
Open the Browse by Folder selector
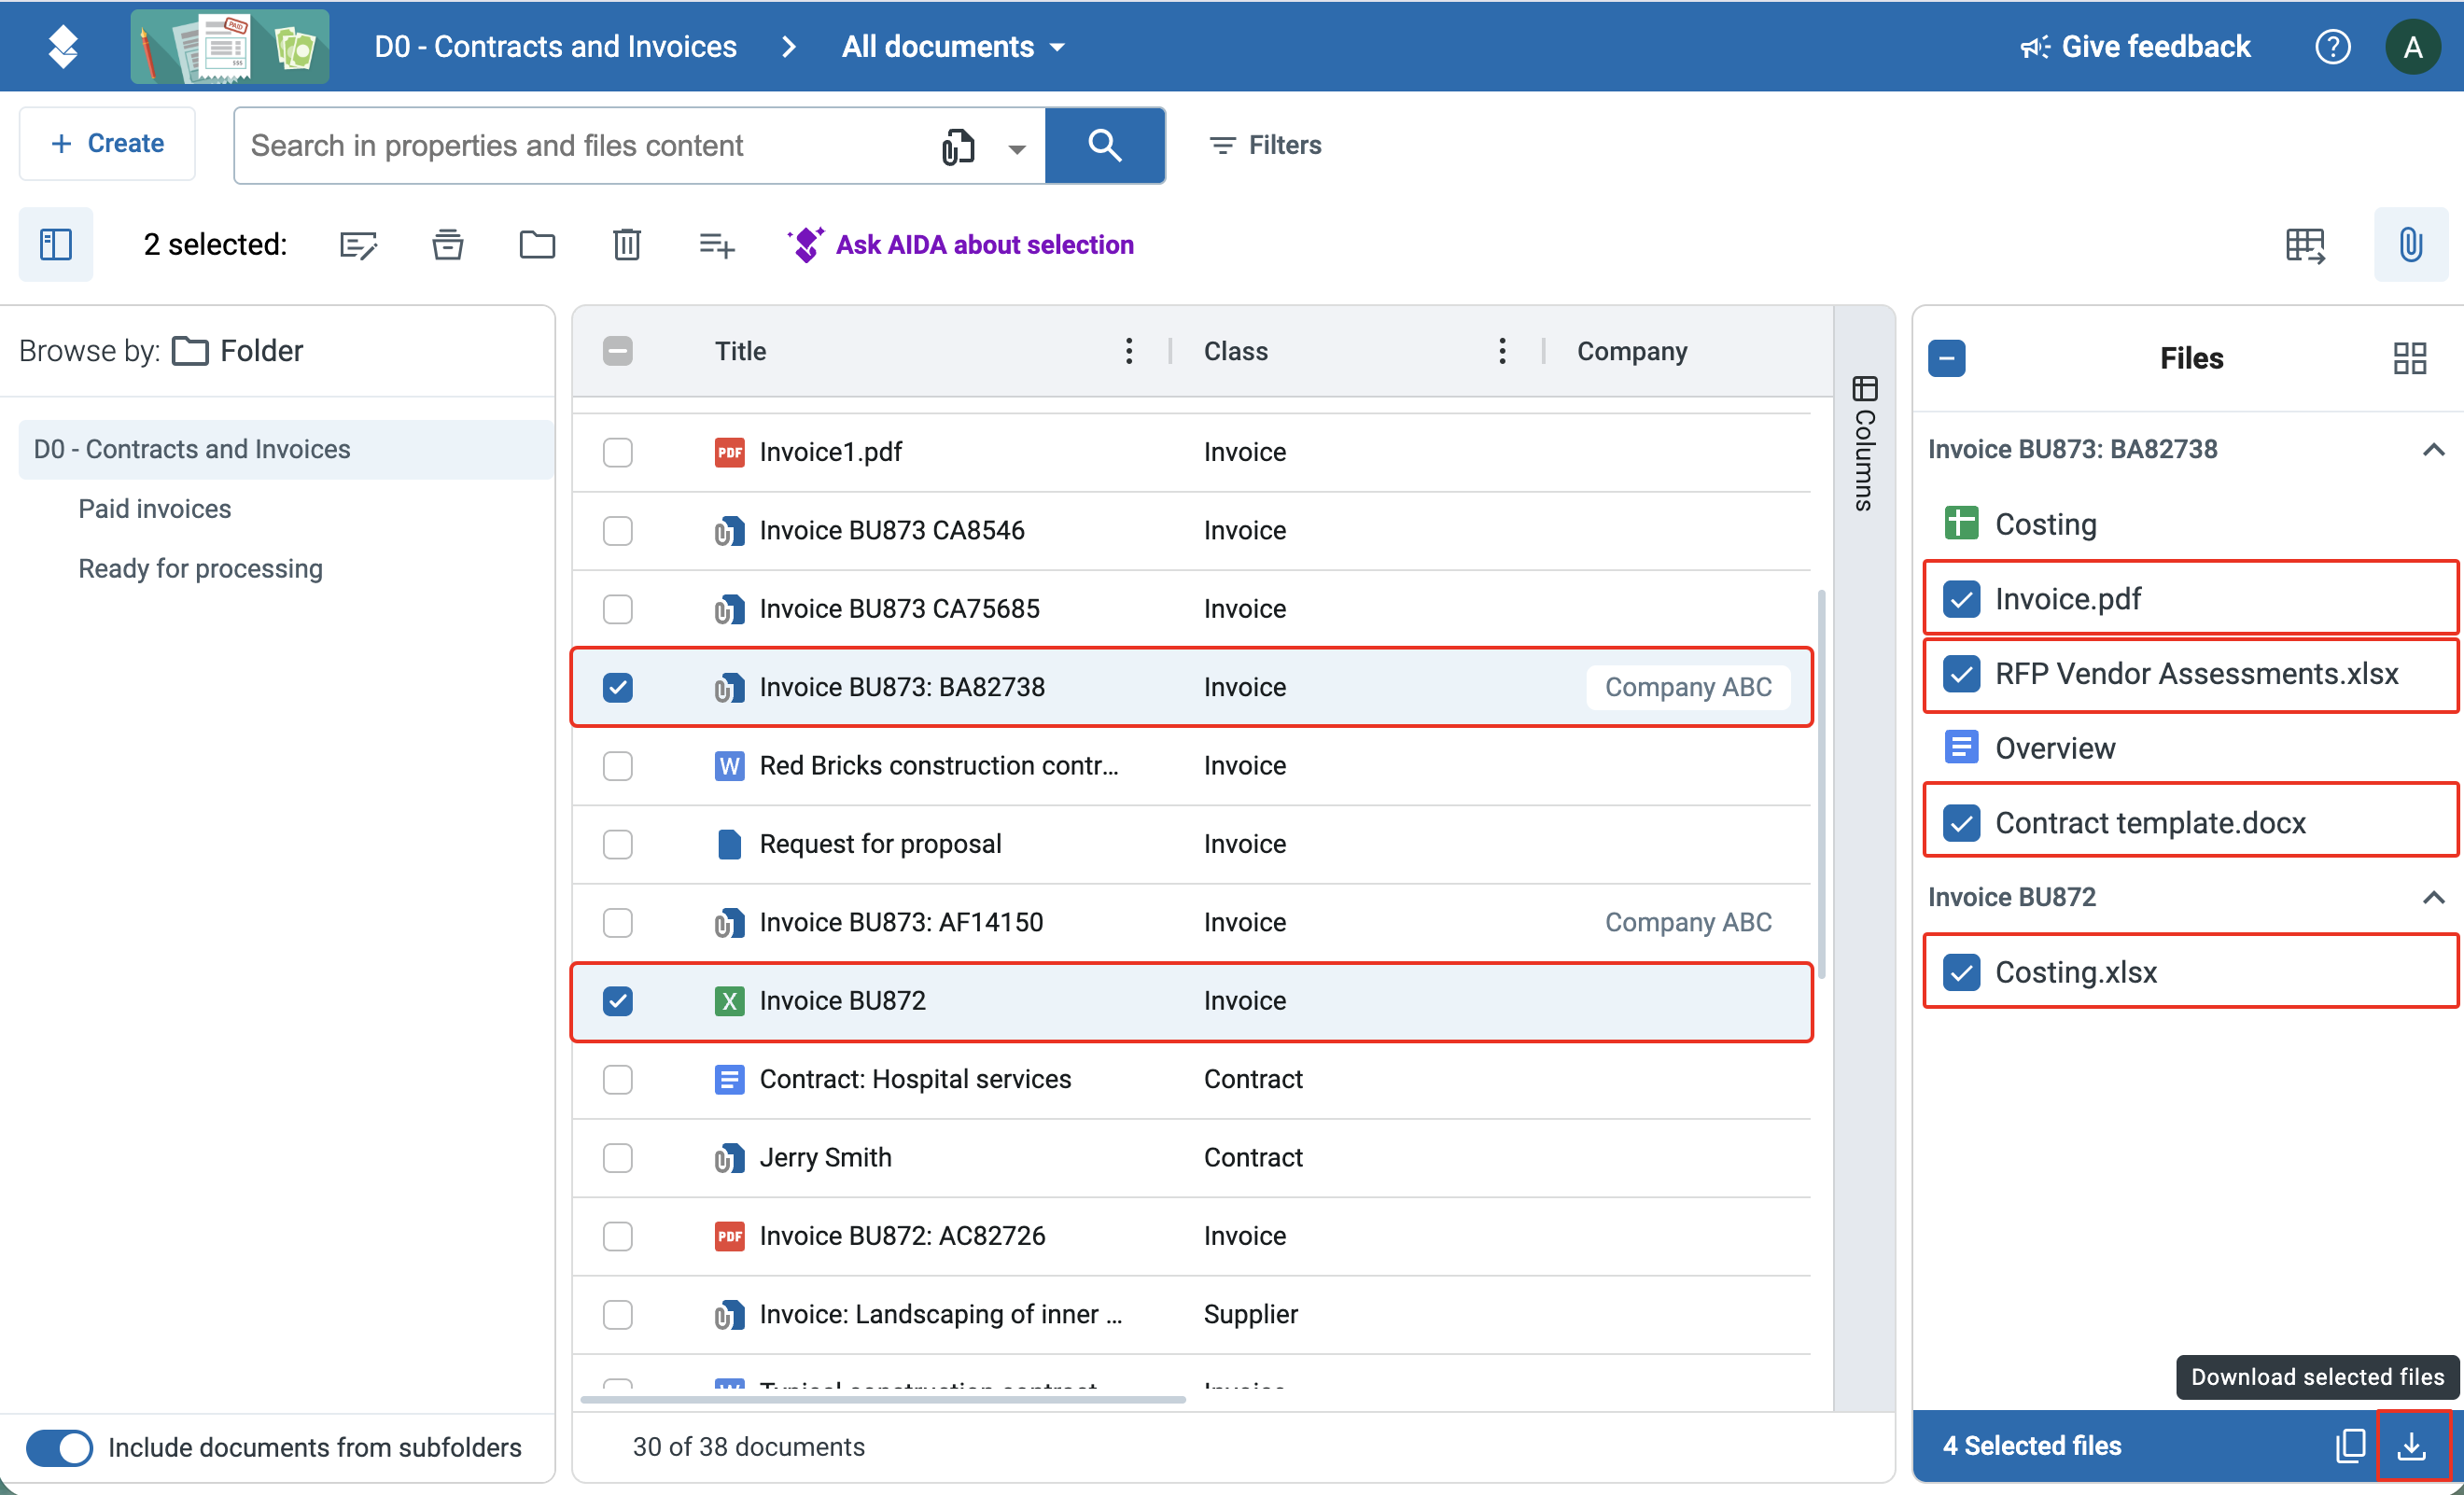tap(237, 351)
